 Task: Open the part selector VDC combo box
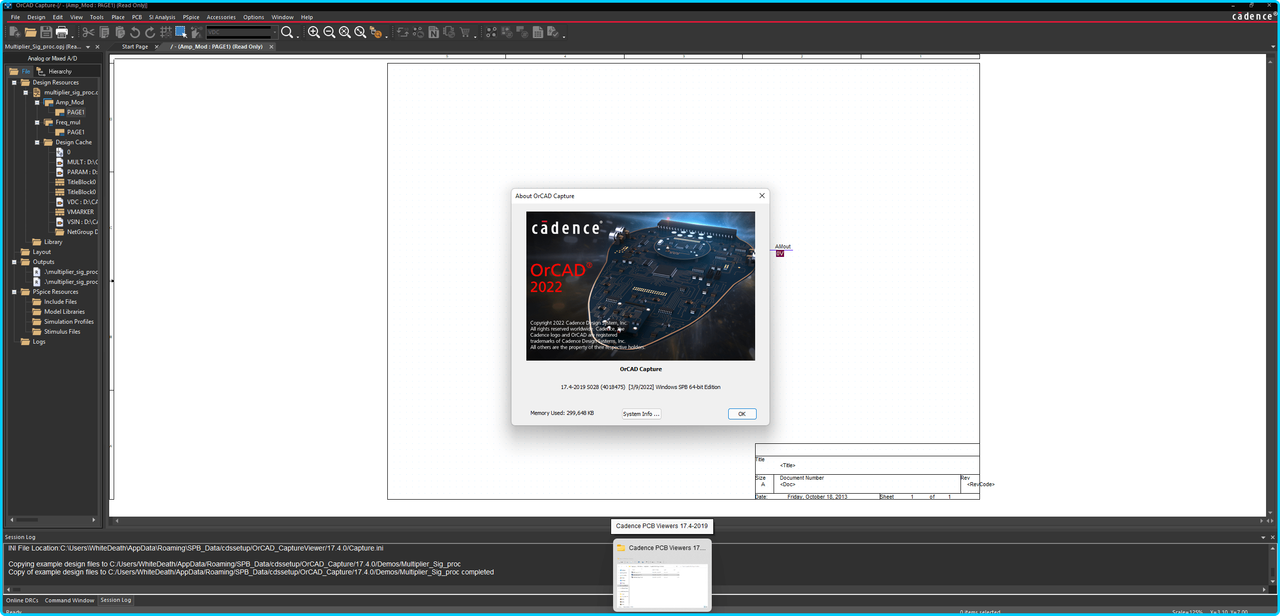coord(241,32)
